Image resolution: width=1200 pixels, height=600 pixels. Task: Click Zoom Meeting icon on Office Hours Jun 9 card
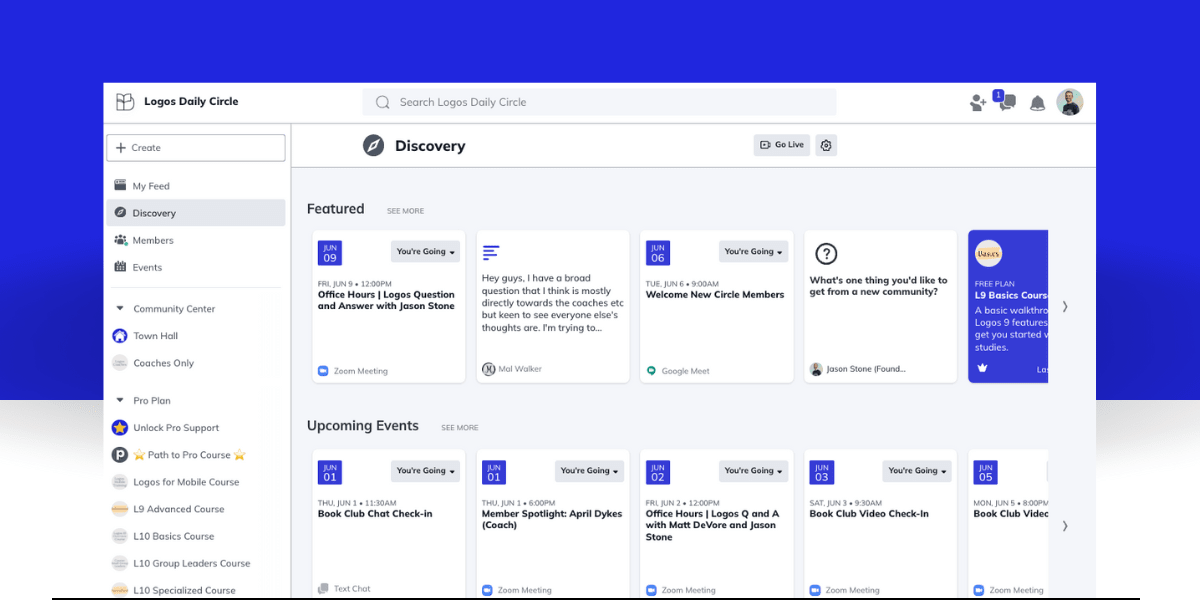coord(323,371)
